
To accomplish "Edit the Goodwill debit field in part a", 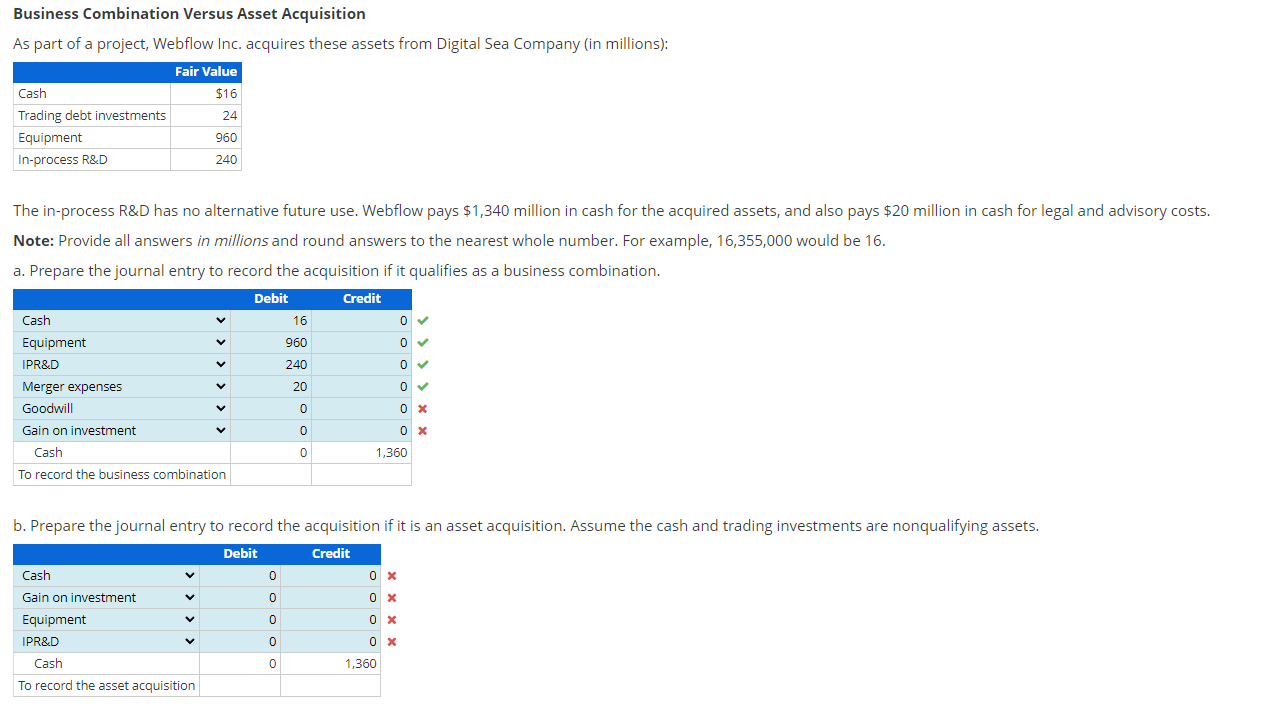I will coord(271,409).
